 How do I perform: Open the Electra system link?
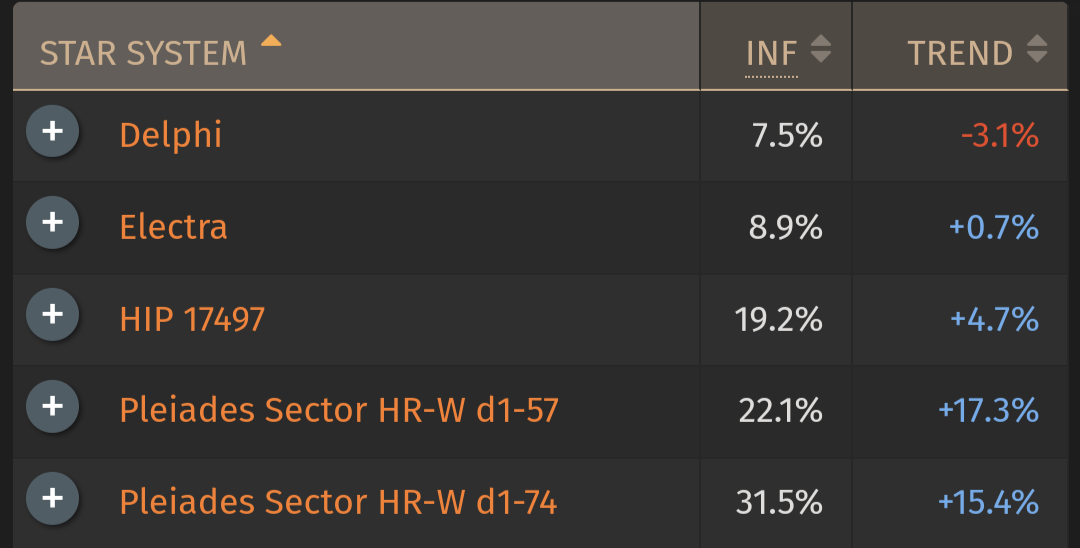(174, 226)
